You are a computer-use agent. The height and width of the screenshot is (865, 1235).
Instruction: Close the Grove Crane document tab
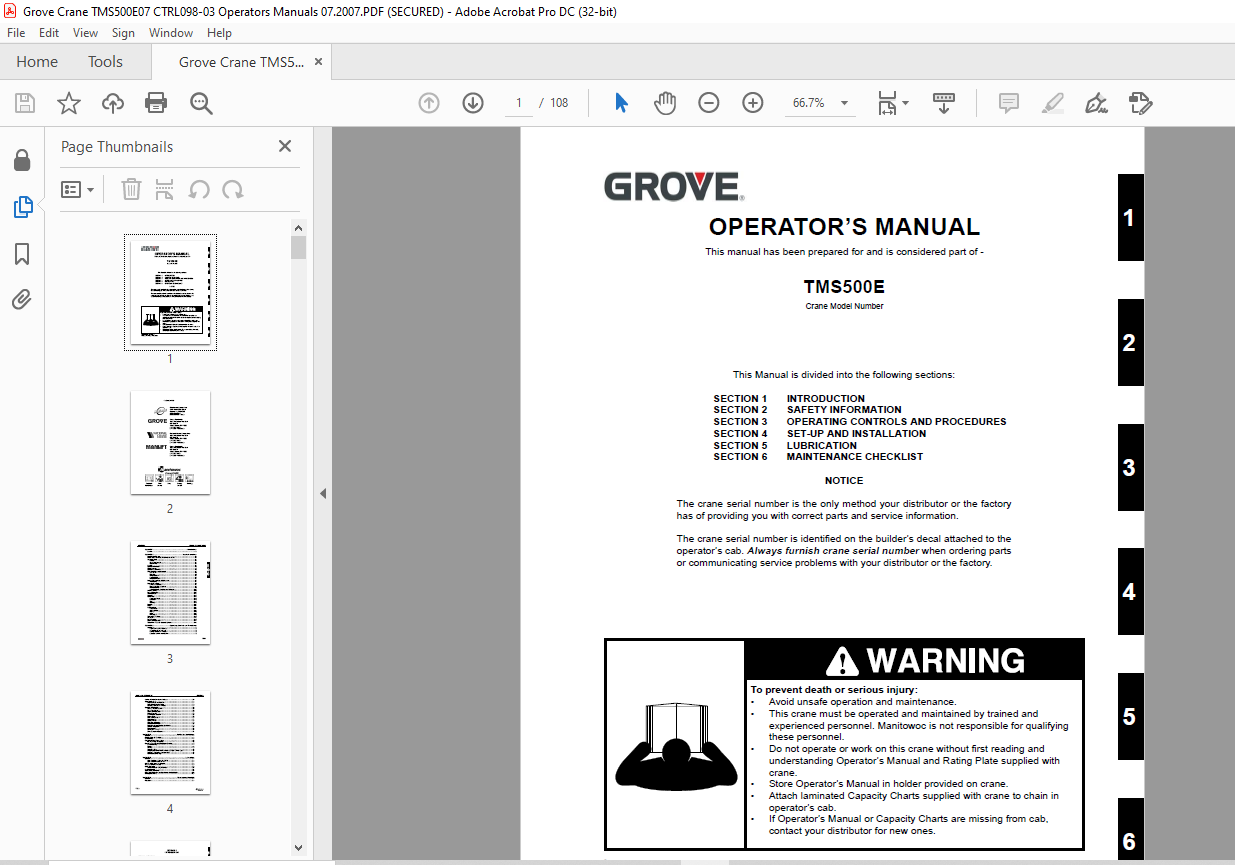(318, 62)
